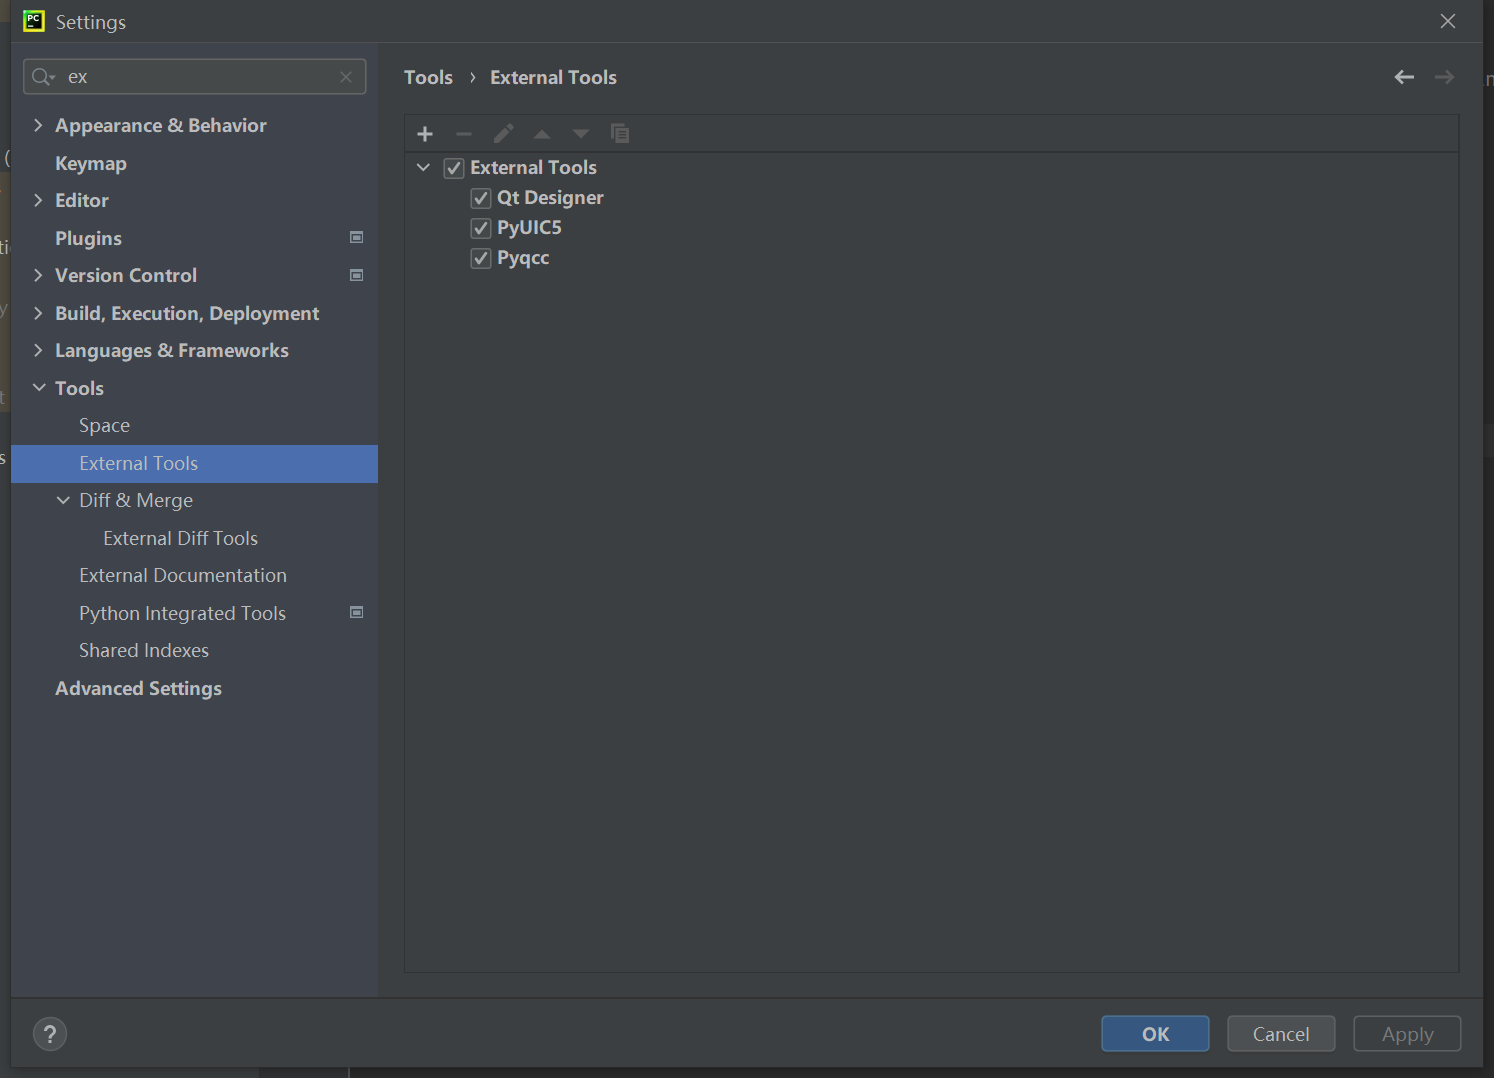The image size is (1494, 1078).
Task: Open Advanced Settings page
Action: [138, 688]
